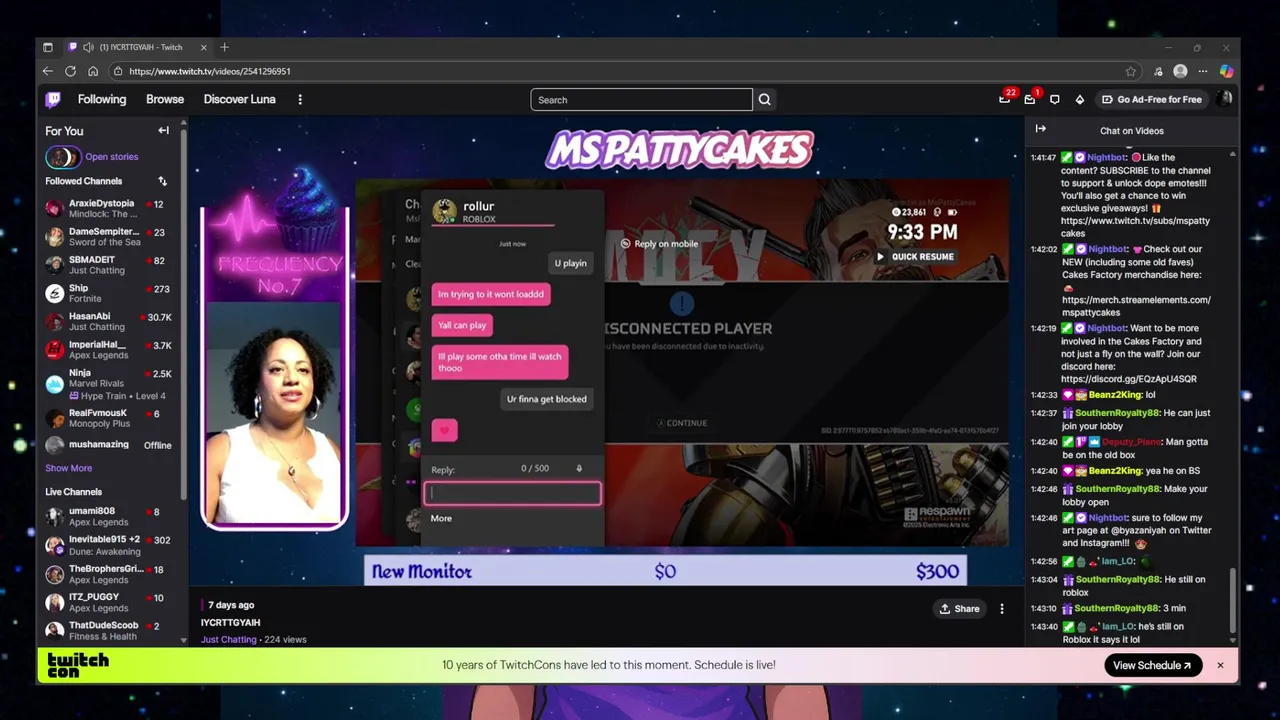Close the Twitch browser tab

click(203, 47)
